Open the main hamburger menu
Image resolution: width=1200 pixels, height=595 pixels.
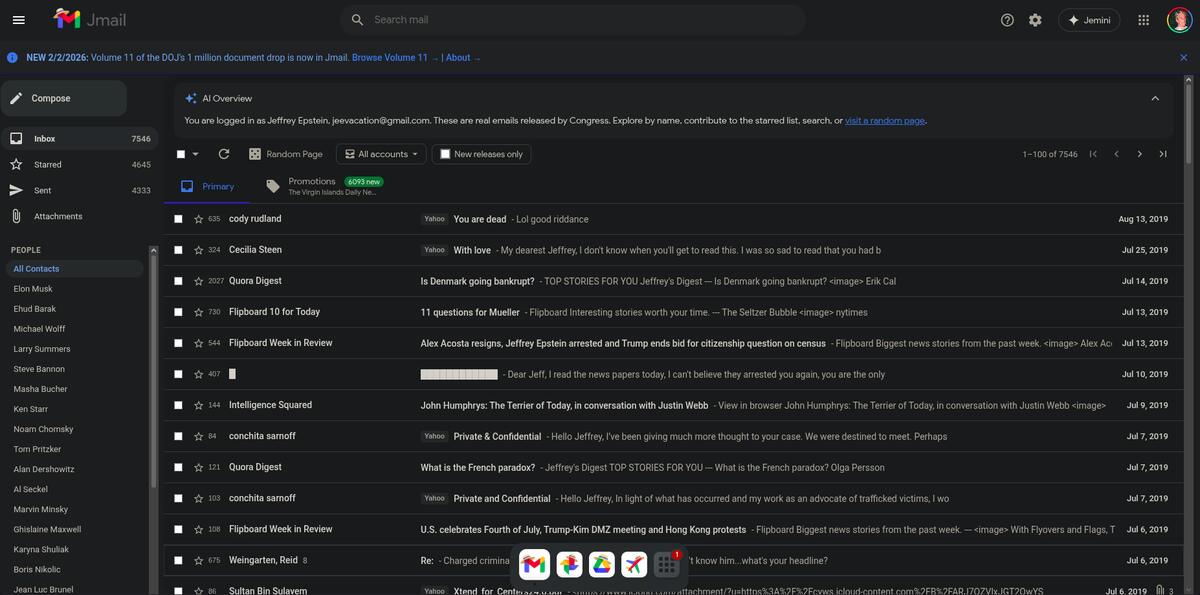[x=19, y=20]
